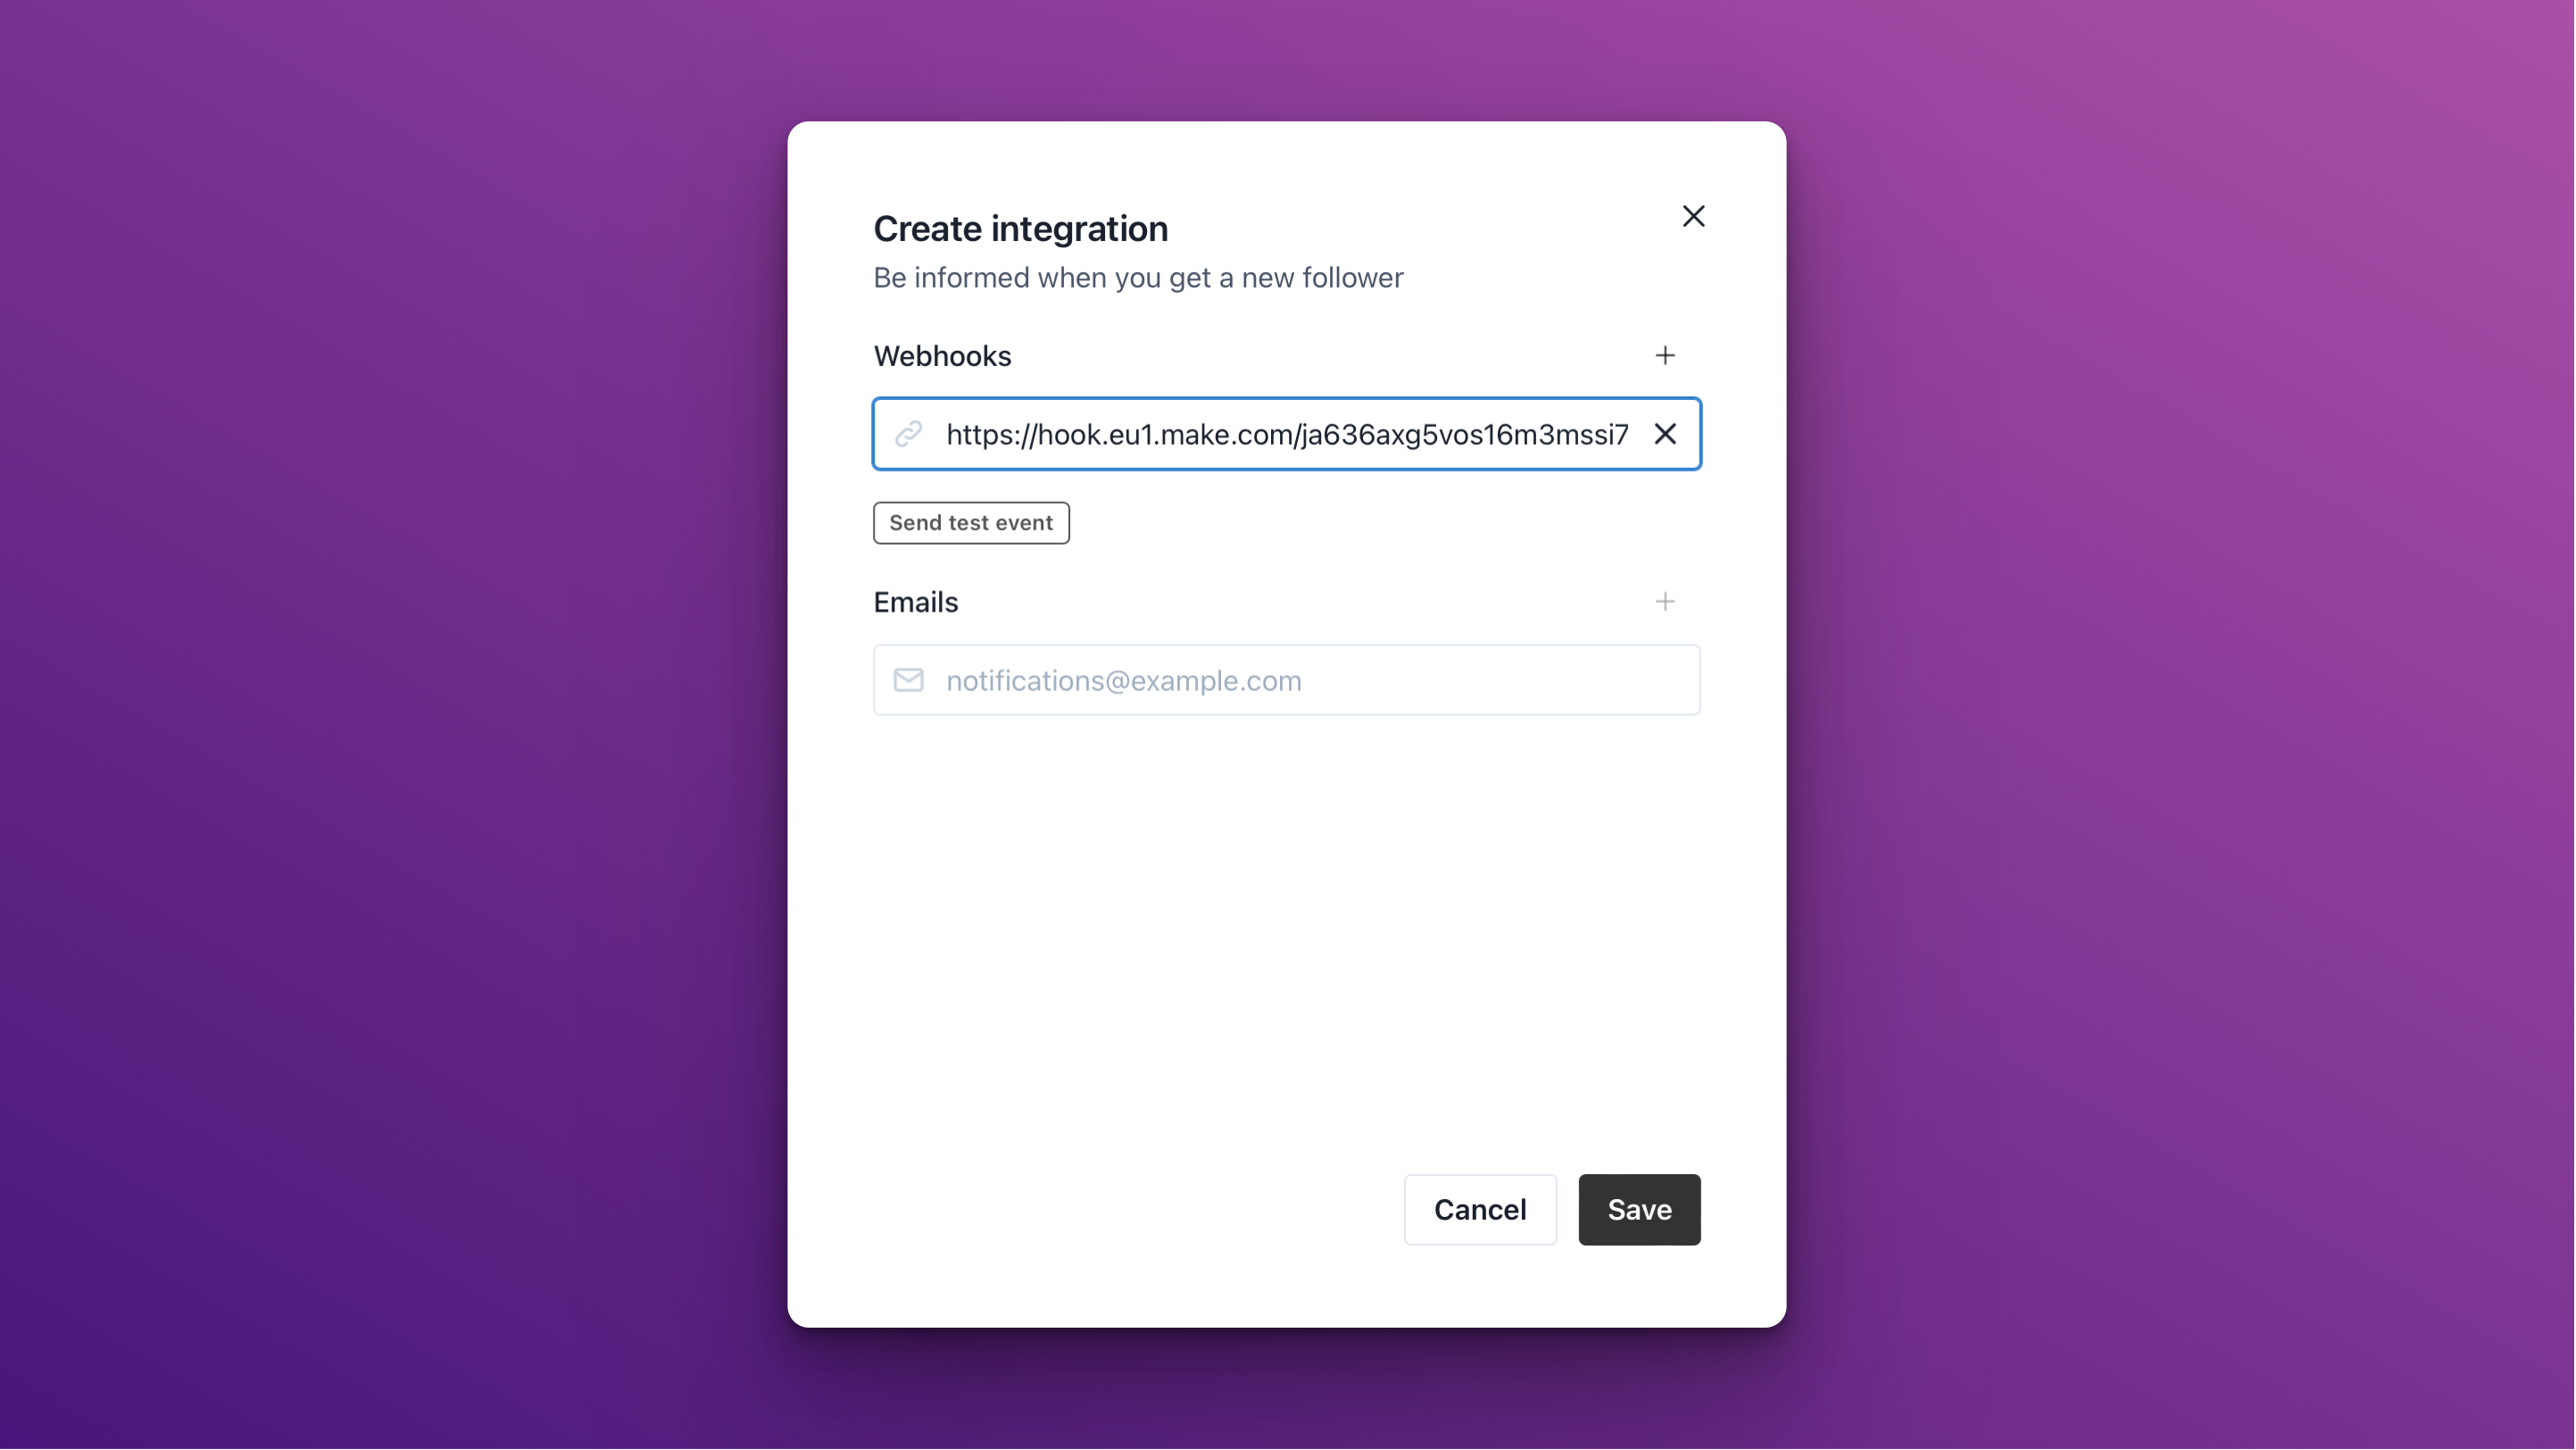Add another webhook with the plus icon
This screenshot has height=1450, width=2576.
[x=1665, y=355]
